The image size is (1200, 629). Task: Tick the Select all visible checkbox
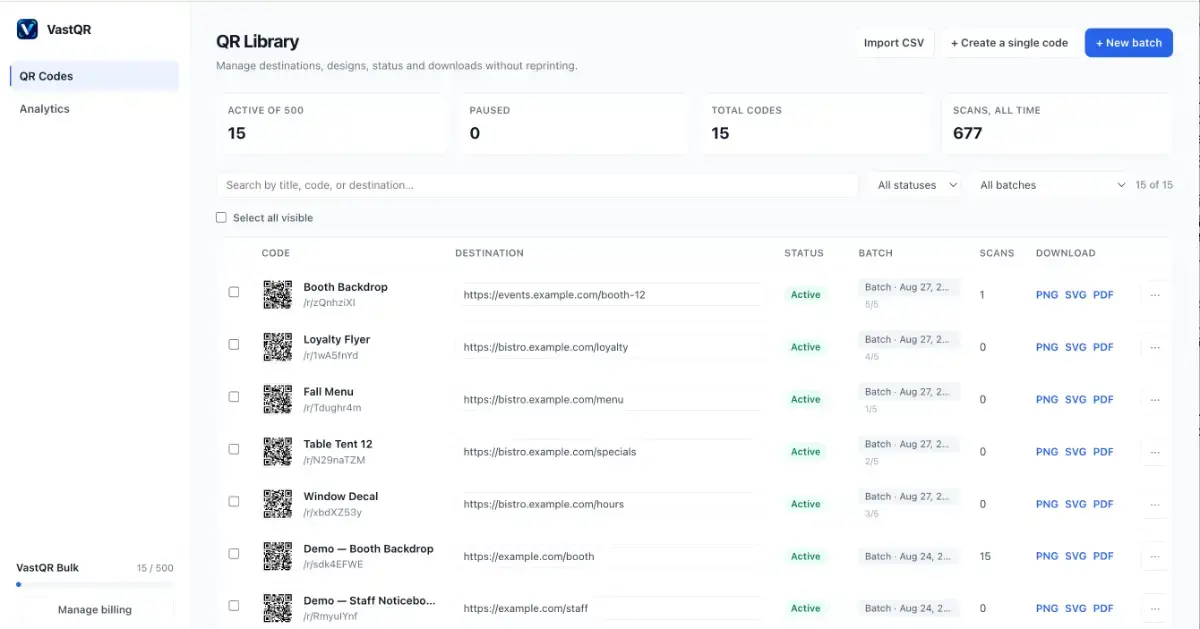click(x=221, y=217)
